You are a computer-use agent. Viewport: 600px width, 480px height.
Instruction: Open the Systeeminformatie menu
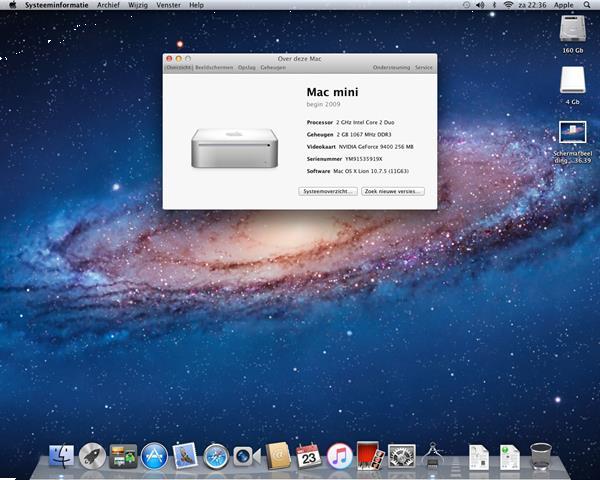[x=57, y=5]
